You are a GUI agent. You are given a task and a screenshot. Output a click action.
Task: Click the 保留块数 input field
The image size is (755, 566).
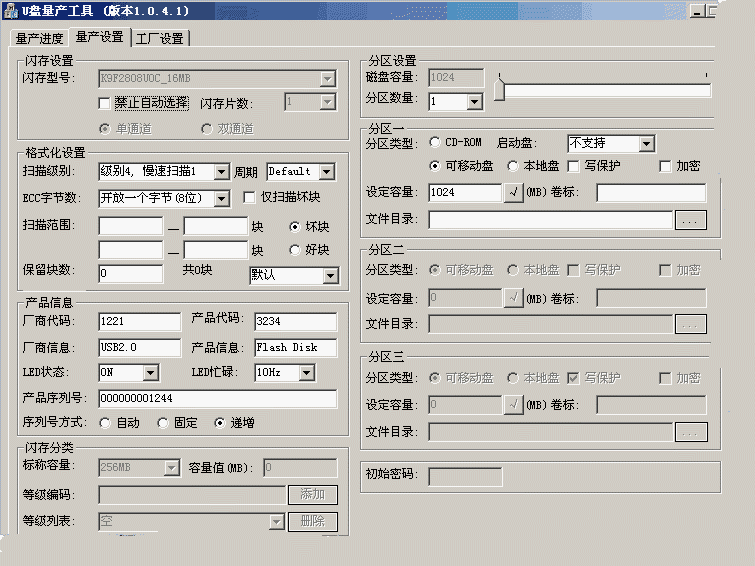coord(131,274)
